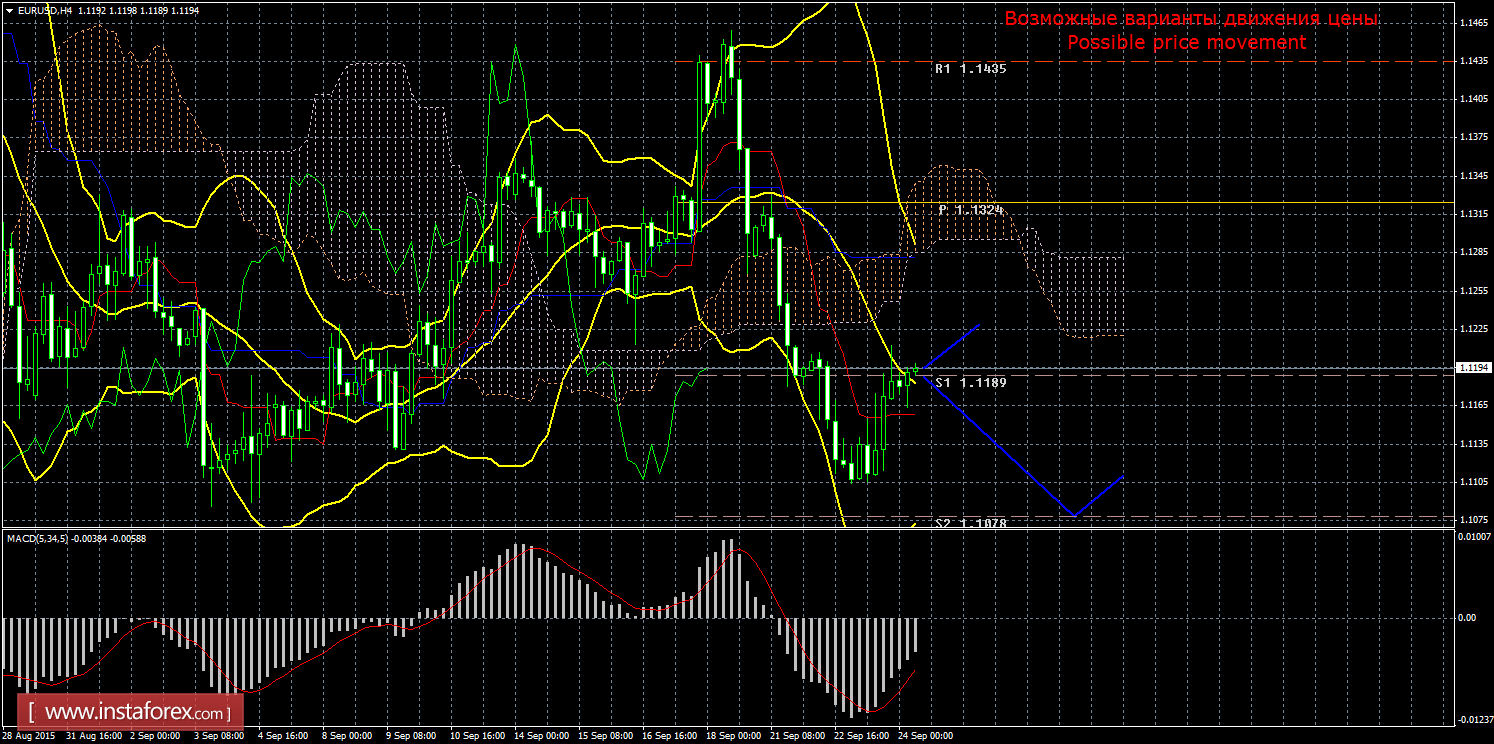This screenshot has width=1494, height=744.
Task: Select the 1.1135 price axis label
Action: pos(1474,444)
